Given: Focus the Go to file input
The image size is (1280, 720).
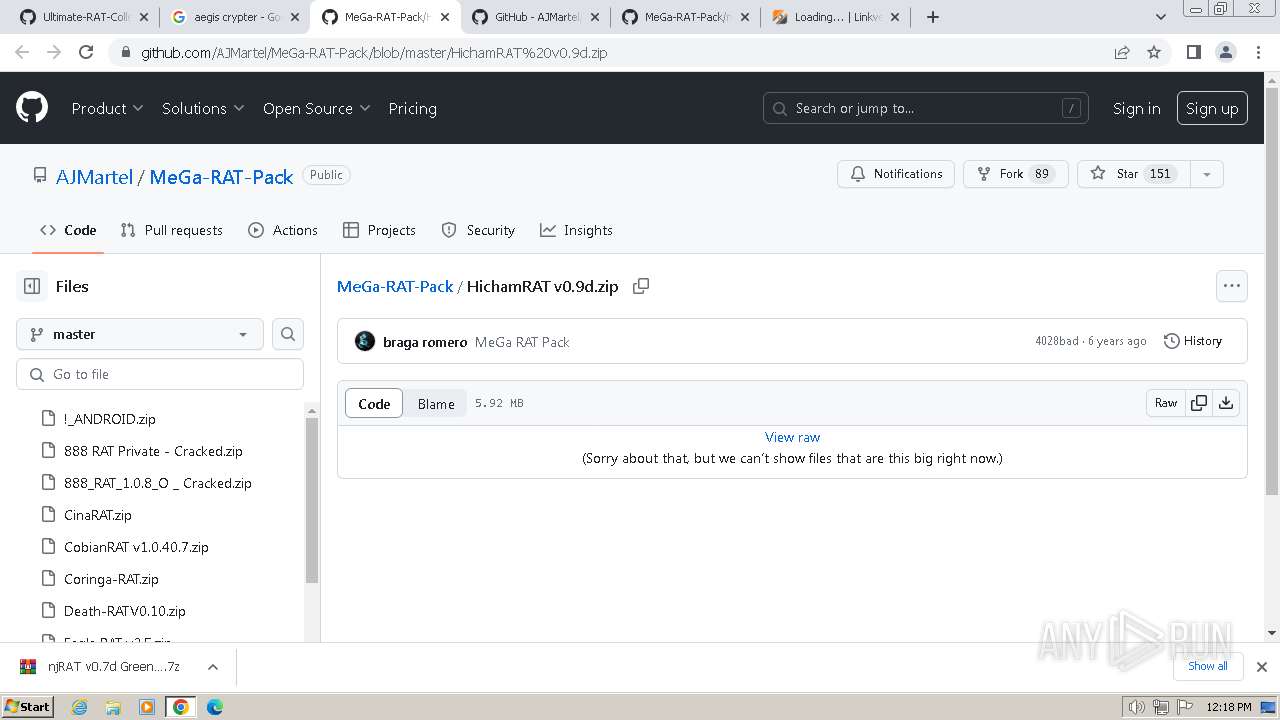Looking at the screenshot, I should 160,374.
